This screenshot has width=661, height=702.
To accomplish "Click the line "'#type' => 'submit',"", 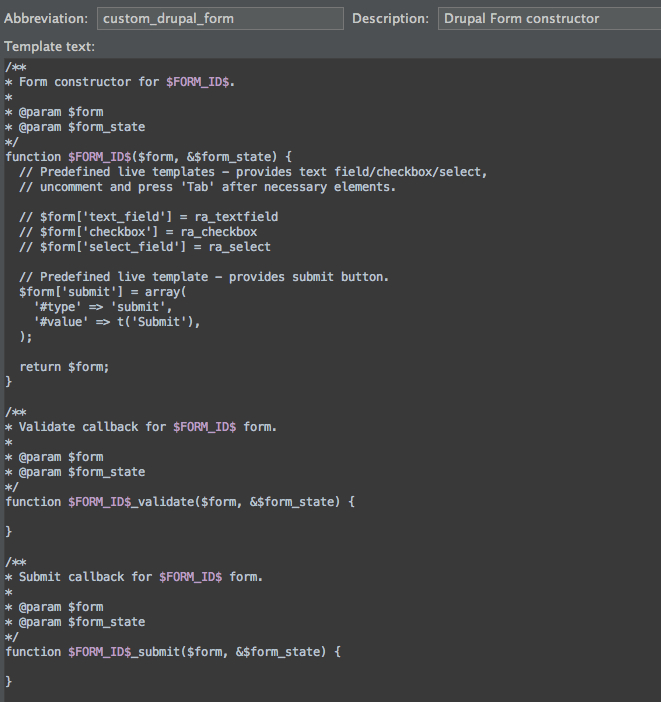I will (103, 307).
